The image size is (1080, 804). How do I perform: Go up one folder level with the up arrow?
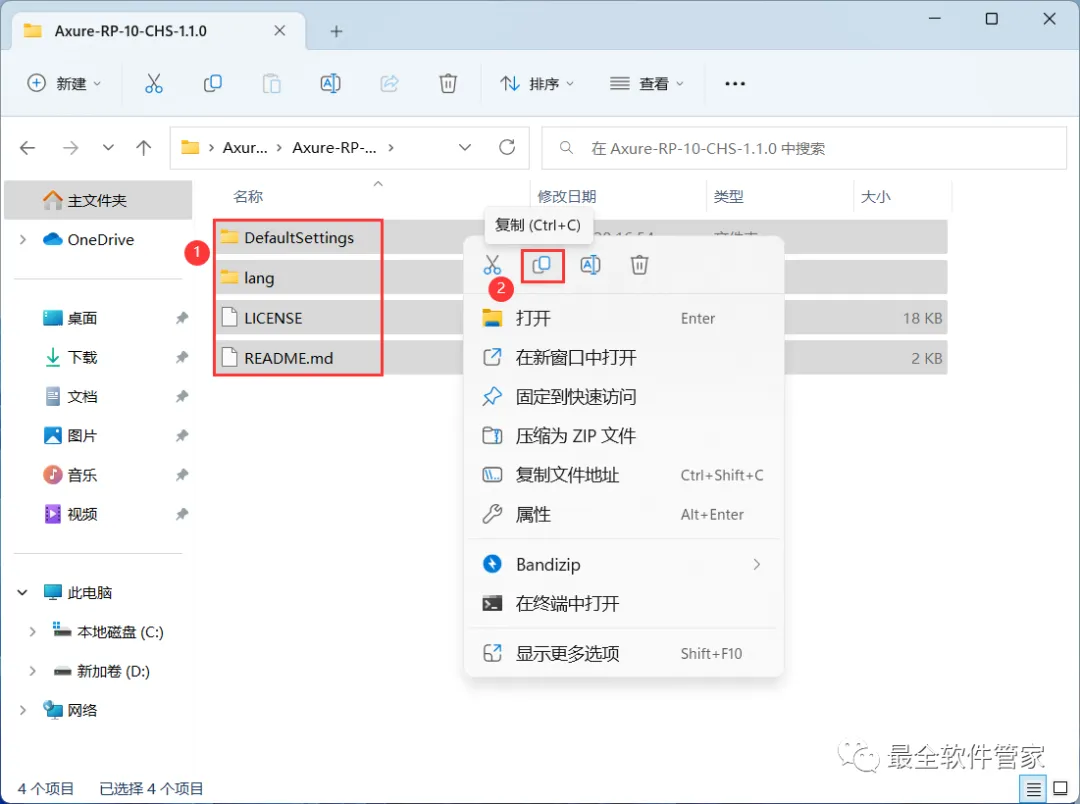143,147
